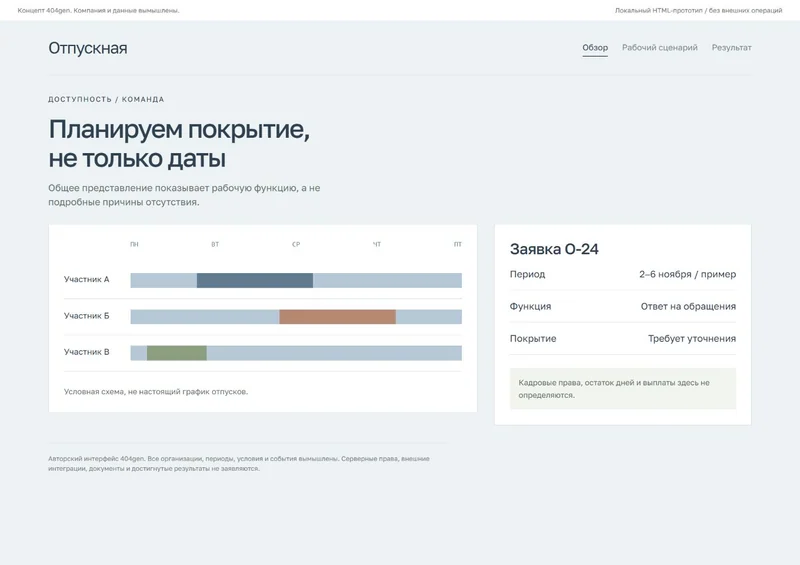
Task: Select the dark blue bar for Участник А
Action: [255, 280]
